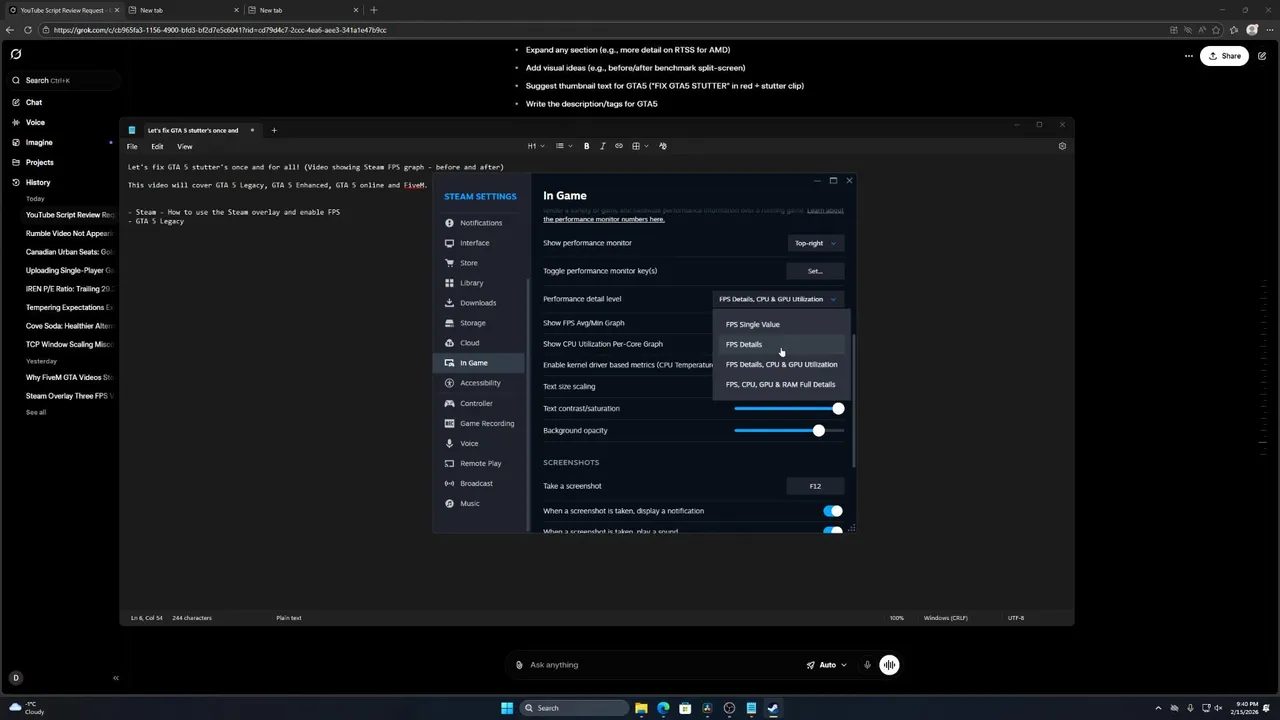This screenshot has height=720, width=1280.
Task: Open Notepad table dropdown
Action: point(639,146)
